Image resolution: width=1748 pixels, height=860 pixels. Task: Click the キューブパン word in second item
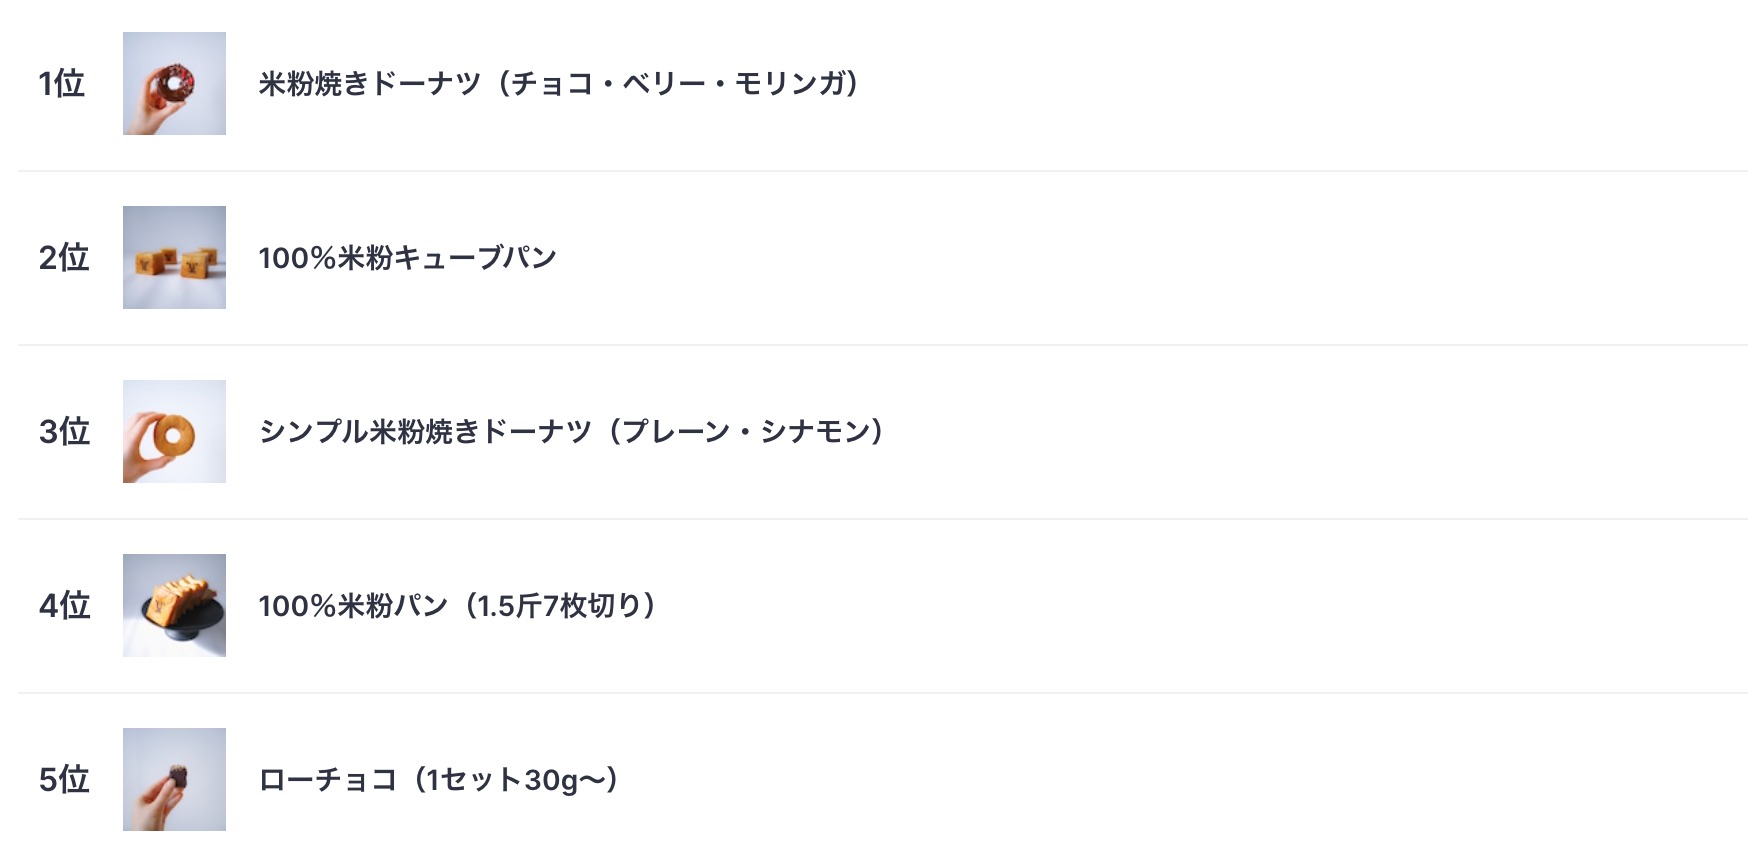(x=475, y=257)
